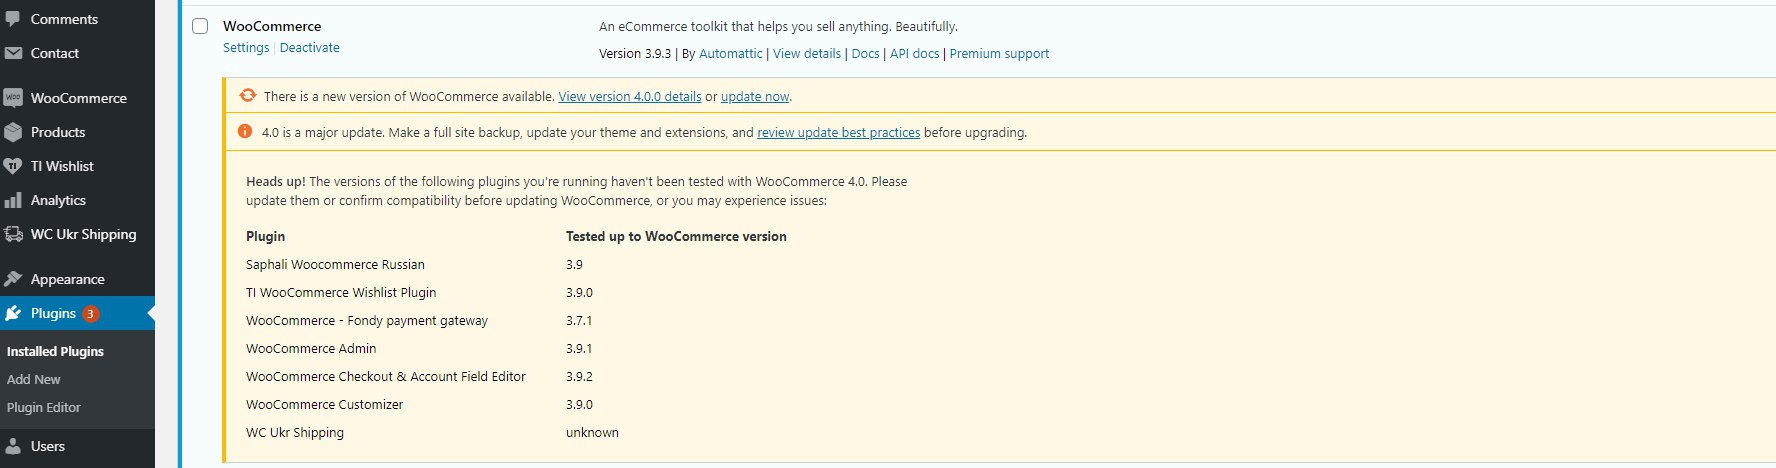This screenshot has width=1776, height=468.
Task: Open the View details link
Action: click(807, 54)
